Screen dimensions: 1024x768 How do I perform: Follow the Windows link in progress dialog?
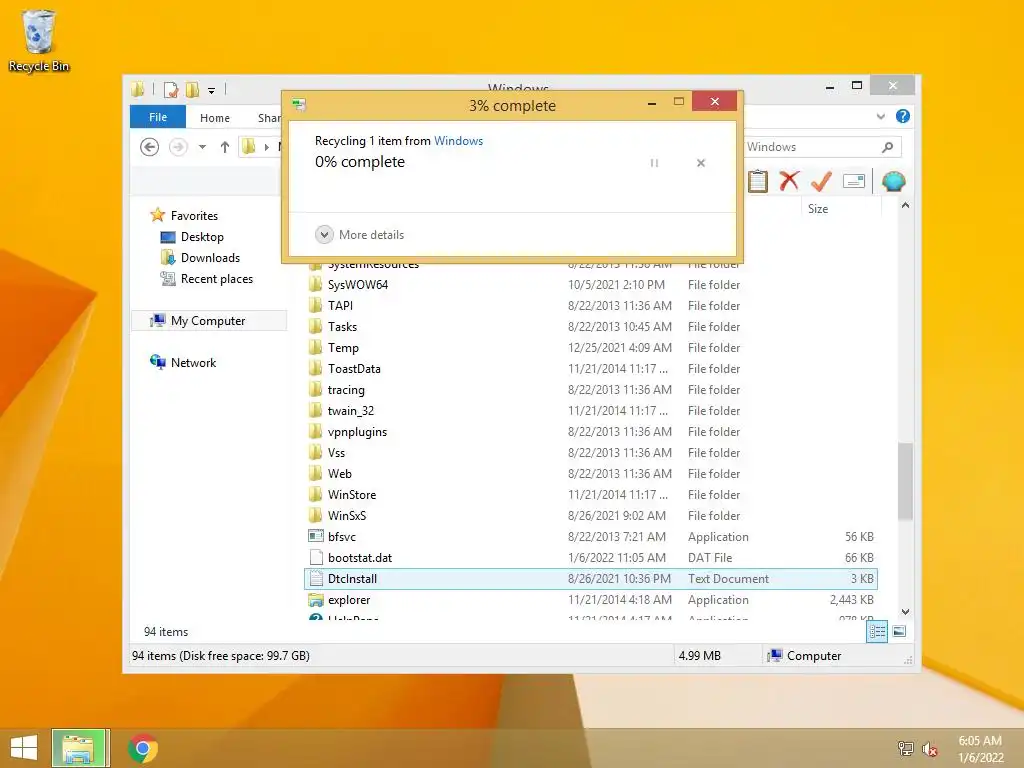point(458,140)
